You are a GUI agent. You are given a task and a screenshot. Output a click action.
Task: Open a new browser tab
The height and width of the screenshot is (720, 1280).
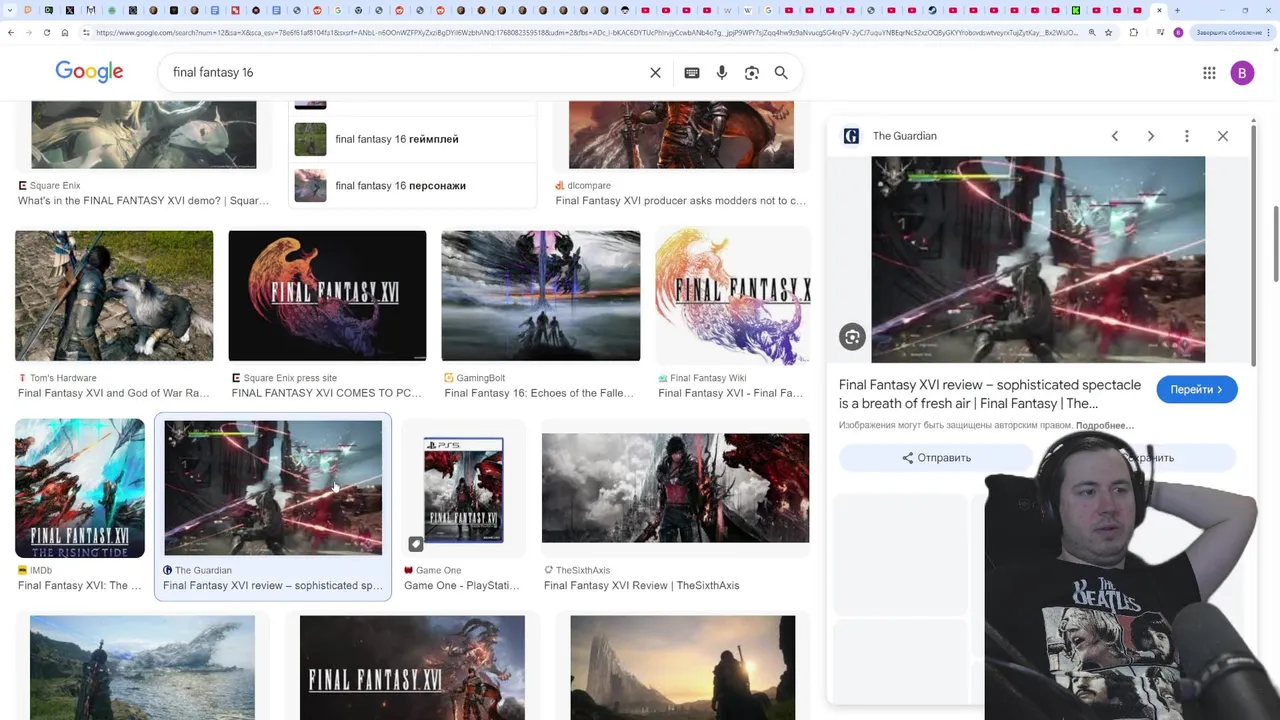click(x=1177, y=10)
